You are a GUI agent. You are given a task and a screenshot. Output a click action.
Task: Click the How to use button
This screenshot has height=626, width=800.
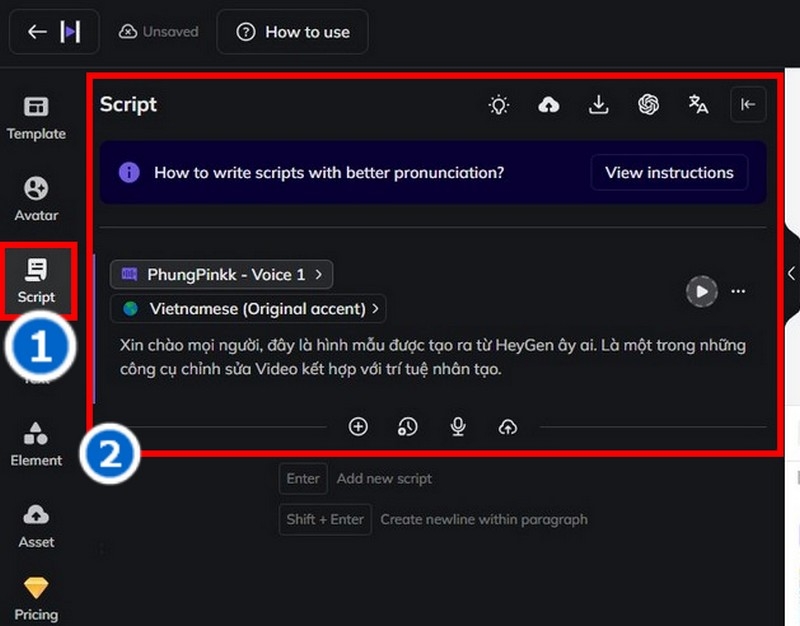click(293, 32)
